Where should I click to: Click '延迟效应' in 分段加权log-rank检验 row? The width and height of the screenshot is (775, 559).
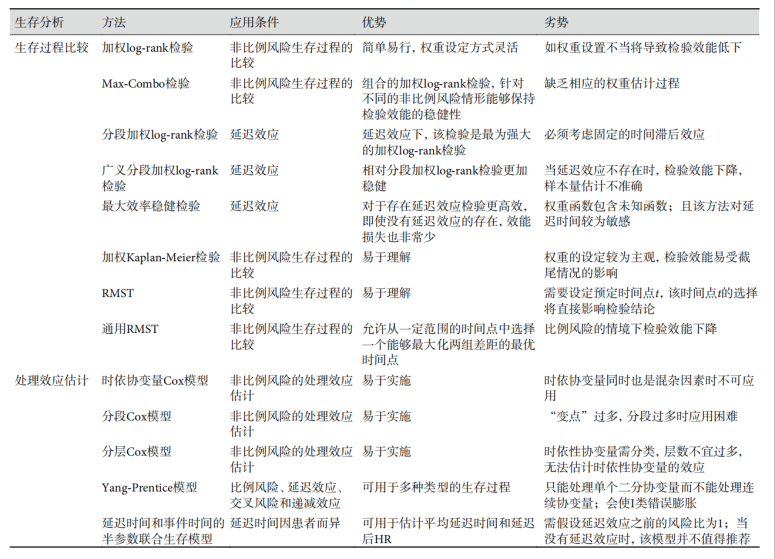click(254, 134)
